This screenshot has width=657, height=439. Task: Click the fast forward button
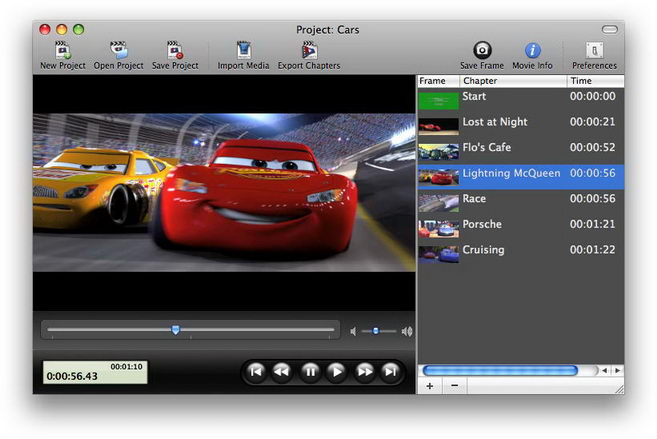tap(364, 372)
